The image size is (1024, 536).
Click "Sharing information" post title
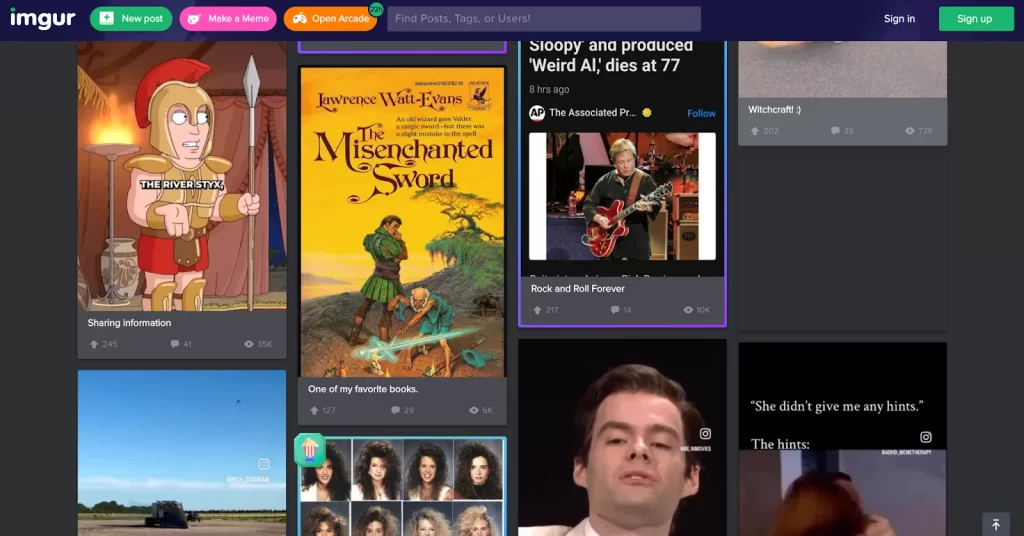129,323
